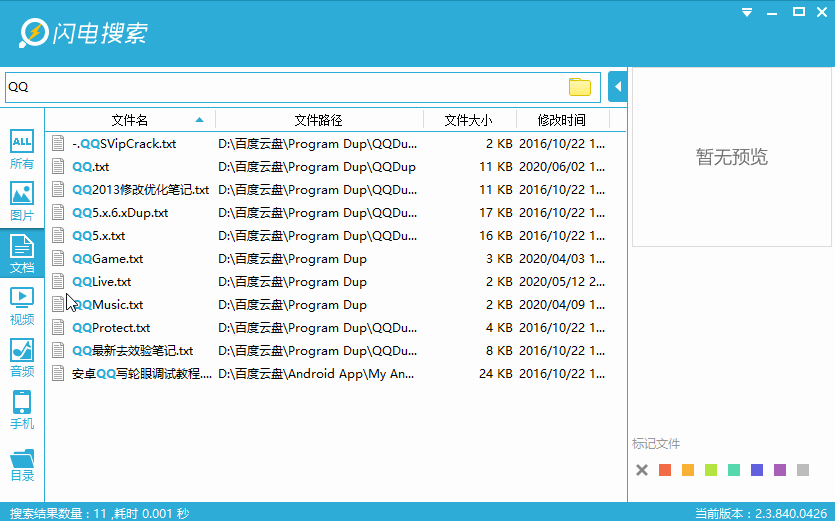Click the 文件路径 column header
Image resolution: width=835 pixels, height=521 pixels.
(x=318, y=120)
